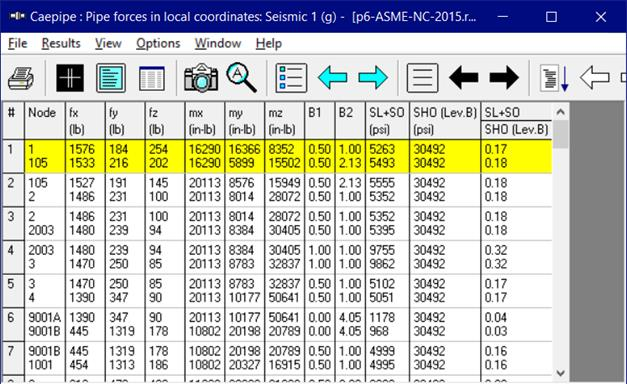This screenshot has height=384, width=627.
Task: Click the load cases lines icon
Action: 422,78
